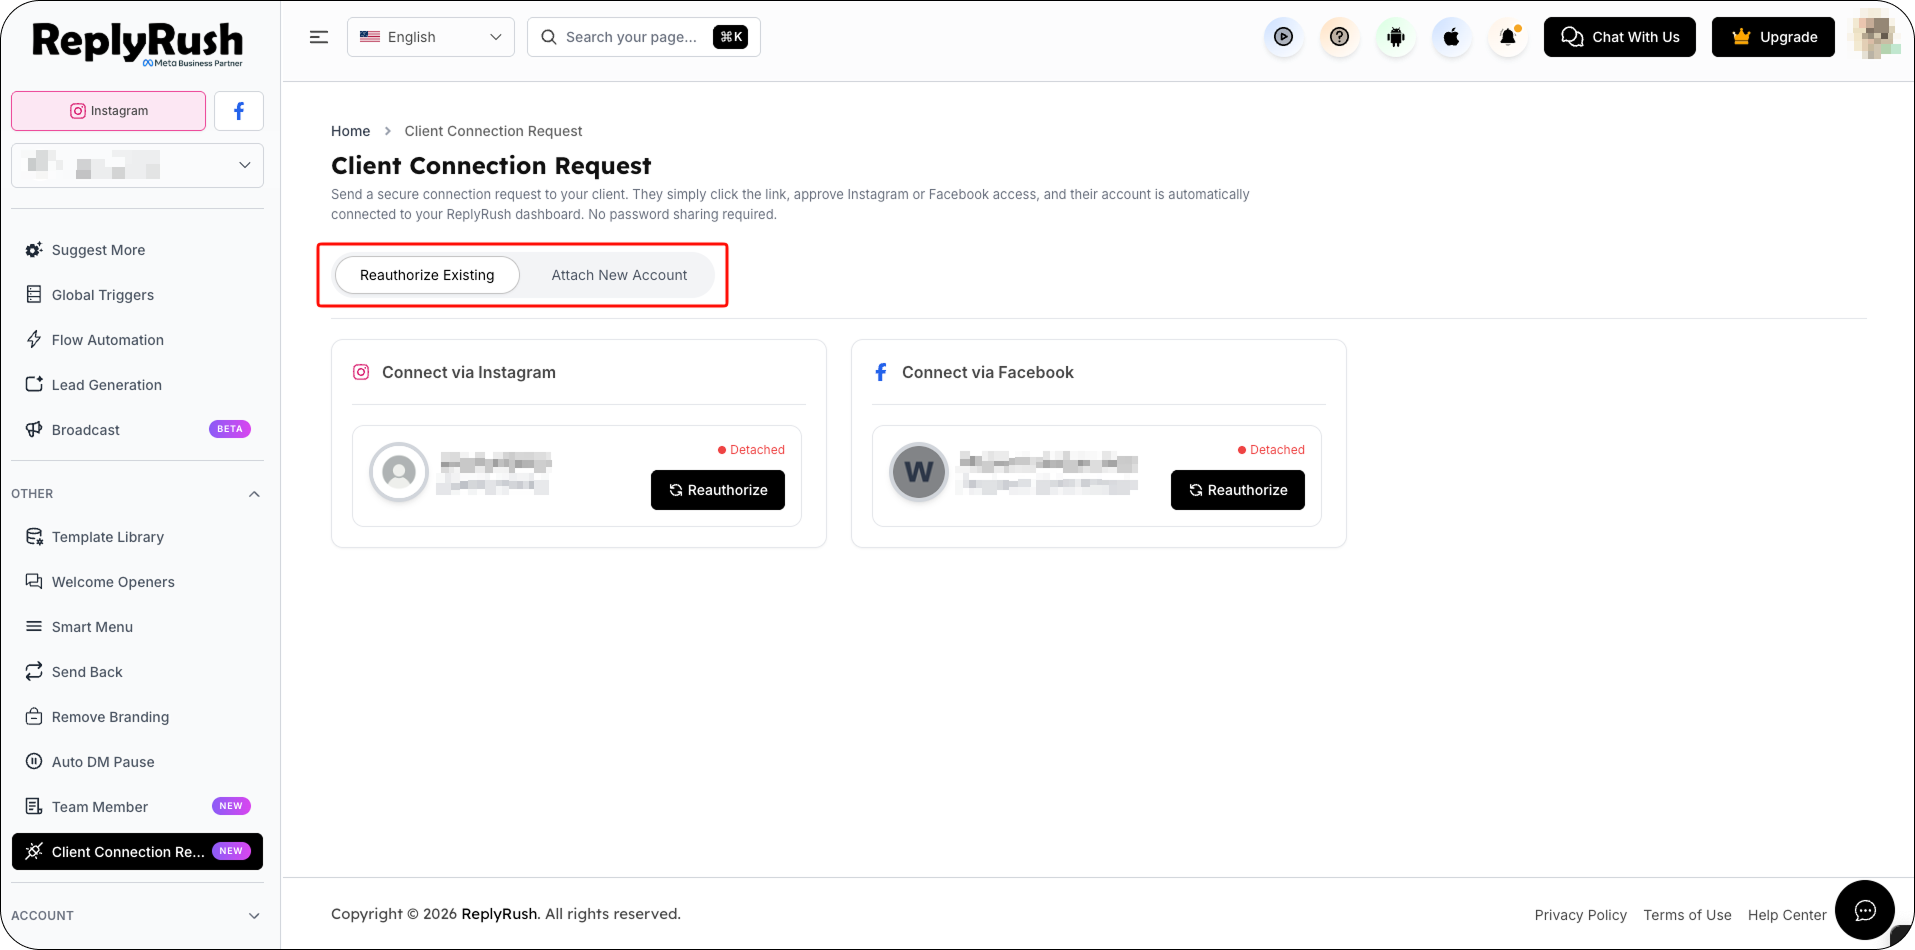Reauthorize the detached Facebook account
The width and height of the screenshot is (1915, 950).
(x=1238, y=490)
